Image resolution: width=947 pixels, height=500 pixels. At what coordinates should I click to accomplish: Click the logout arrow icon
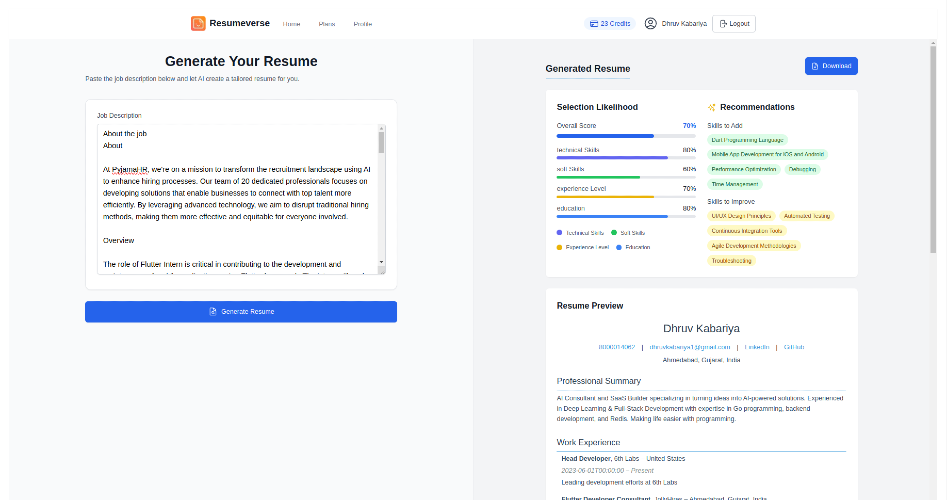pyautogui.click(x=723, y=24)
